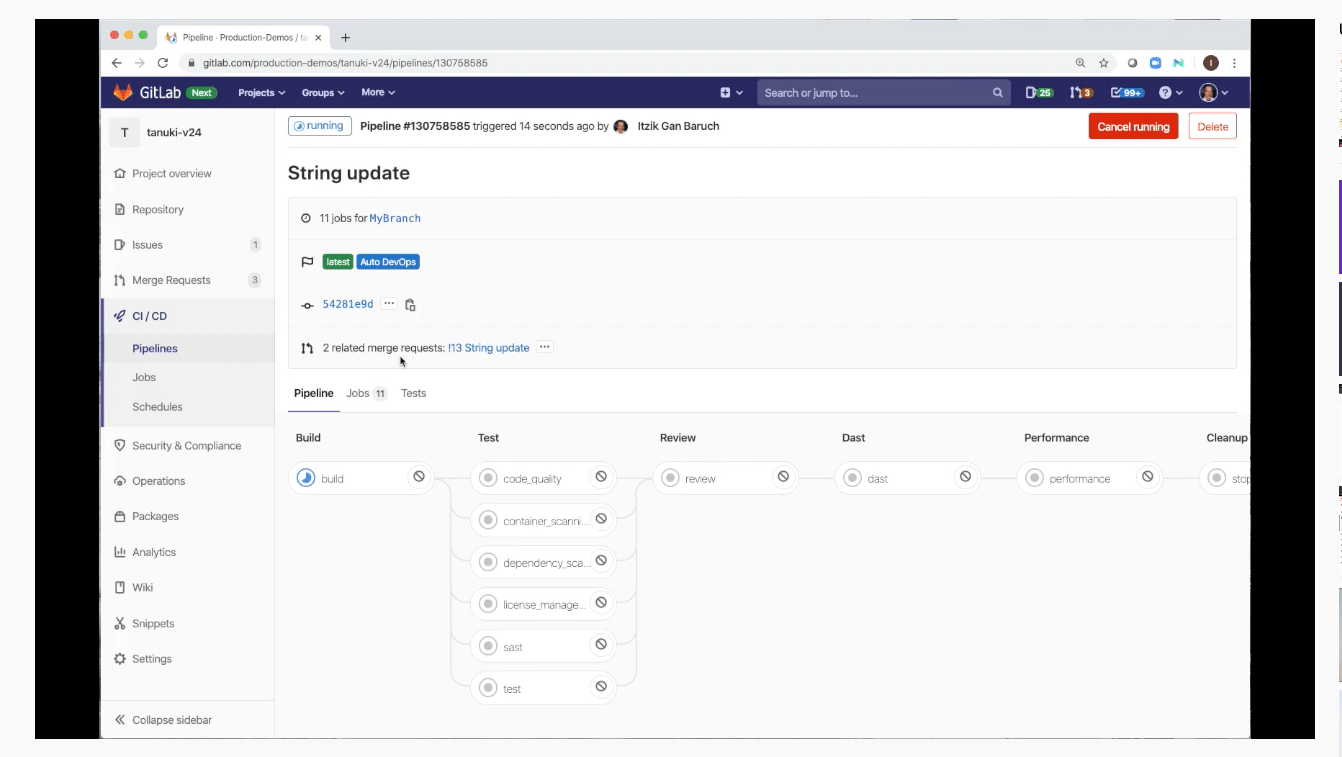Expand related merge requests ellipsis
The image size is (1342, 757).
[x=544, y=347]
